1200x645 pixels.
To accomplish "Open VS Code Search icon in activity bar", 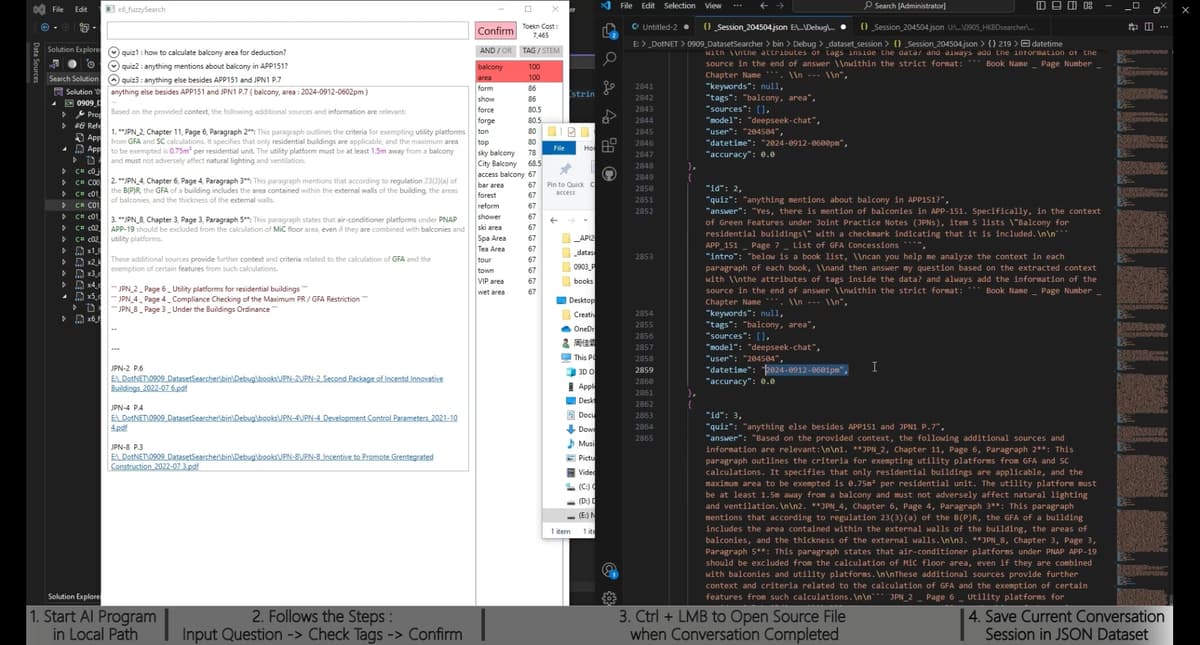I will point(610,59).
